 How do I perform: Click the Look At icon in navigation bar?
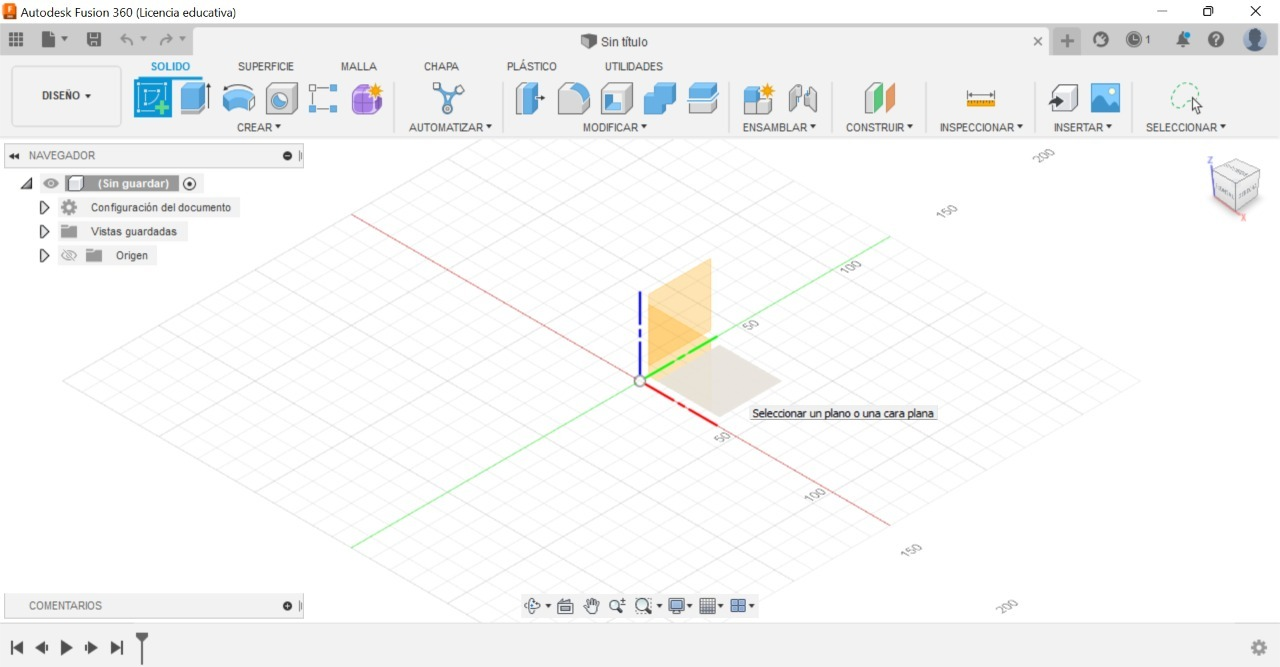point(565,606)
